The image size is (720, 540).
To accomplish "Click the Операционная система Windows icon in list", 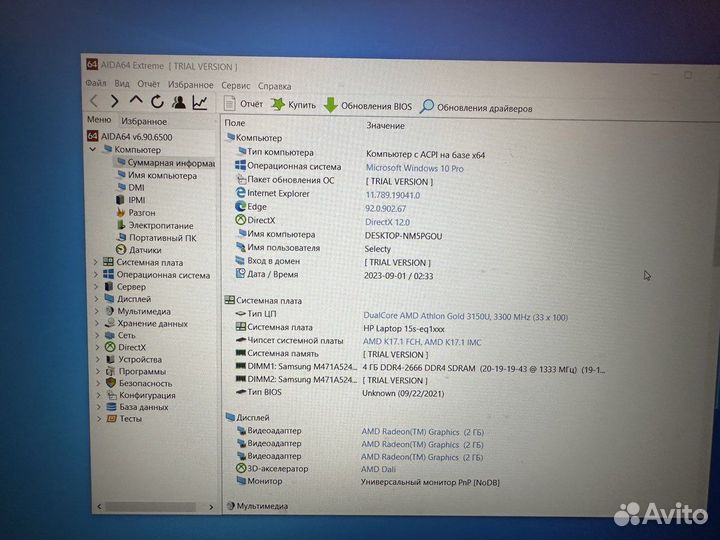I will click(240, 165).
